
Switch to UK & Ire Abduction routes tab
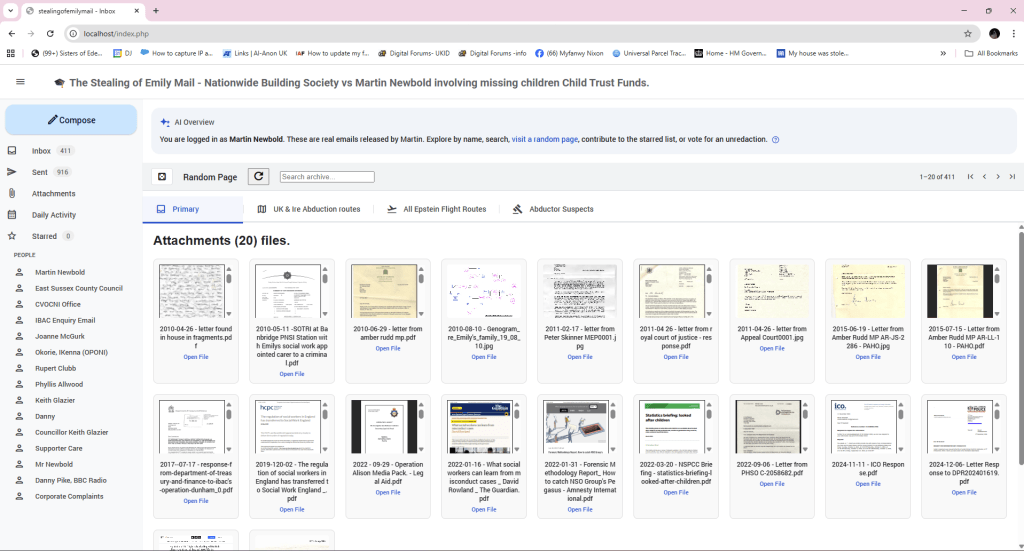(307, 209)
